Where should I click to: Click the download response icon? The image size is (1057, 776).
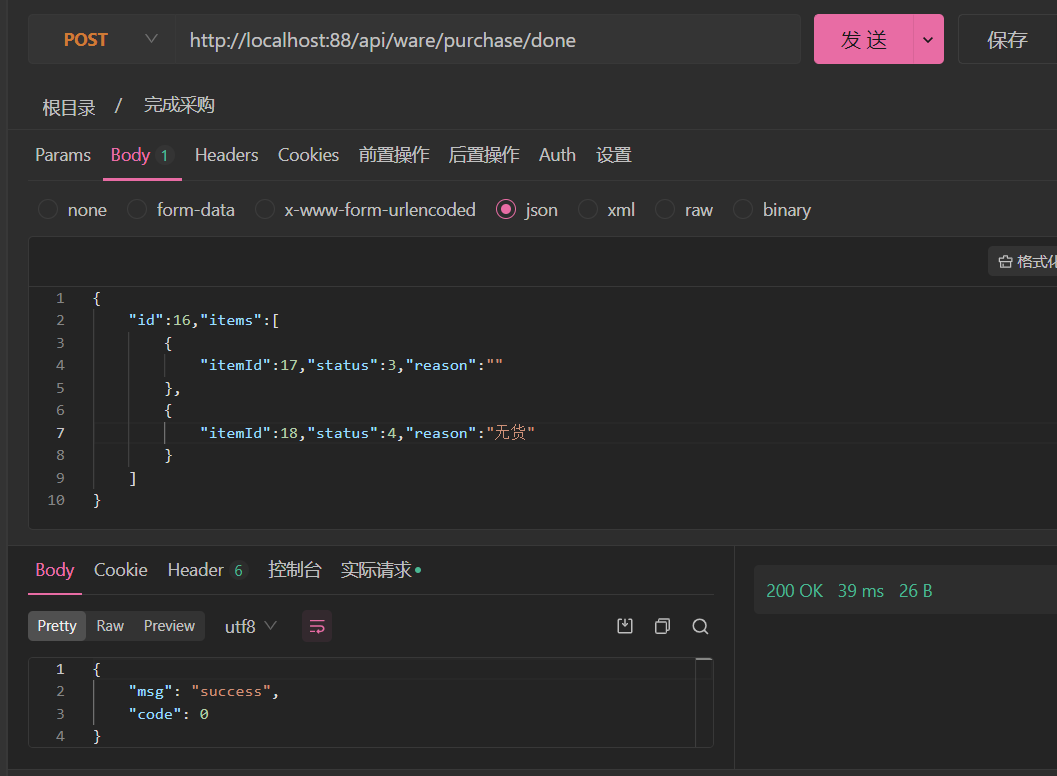[625, 626]
